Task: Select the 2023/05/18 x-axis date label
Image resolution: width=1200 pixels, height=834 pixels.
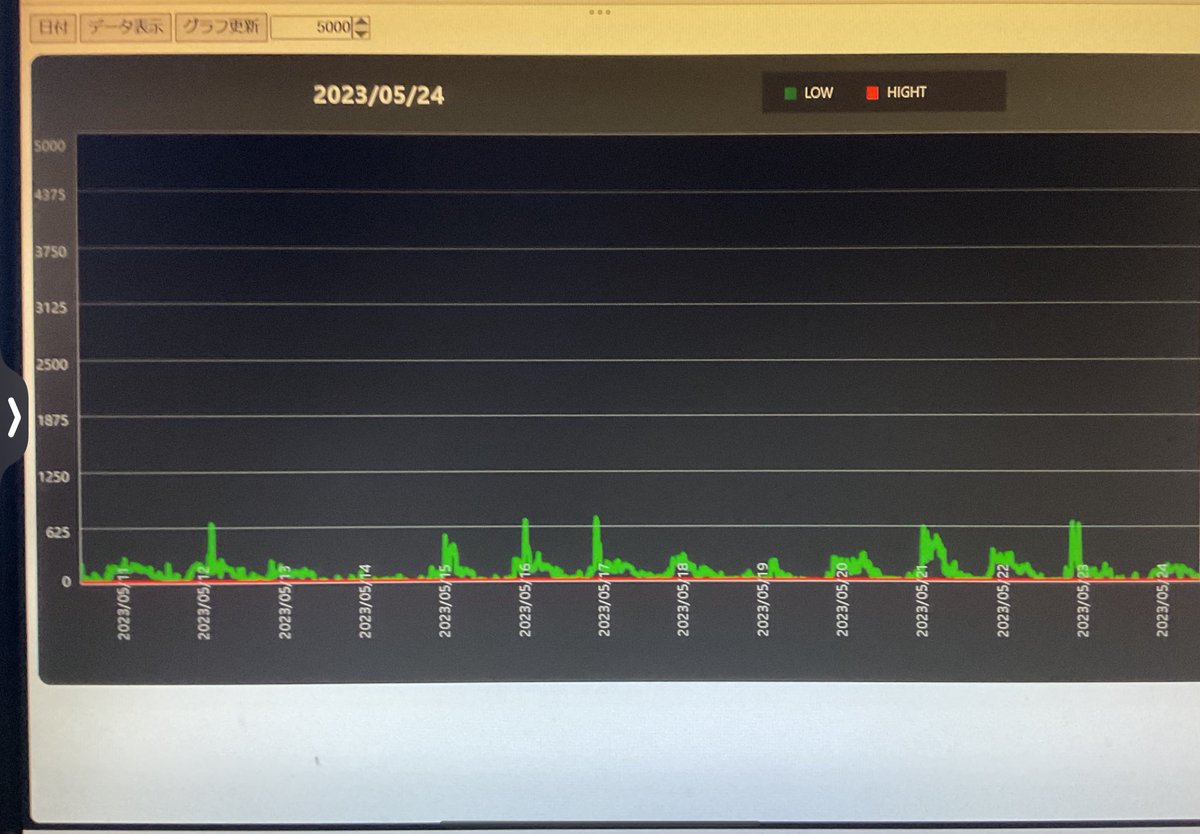Action: pyautogui.click(x=684, y=599)
